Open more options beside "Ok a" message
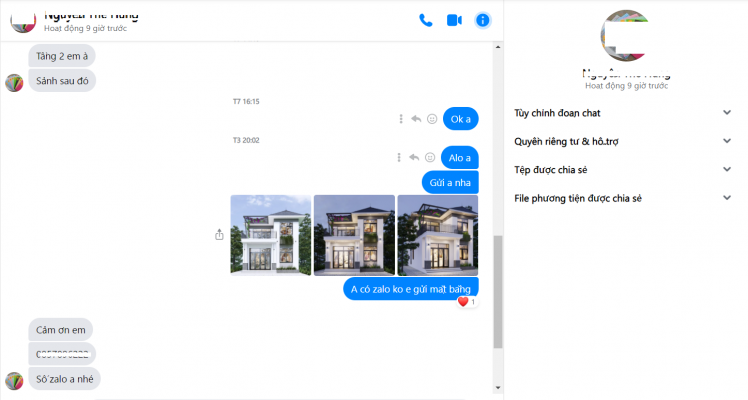 [x=401, y=119]
